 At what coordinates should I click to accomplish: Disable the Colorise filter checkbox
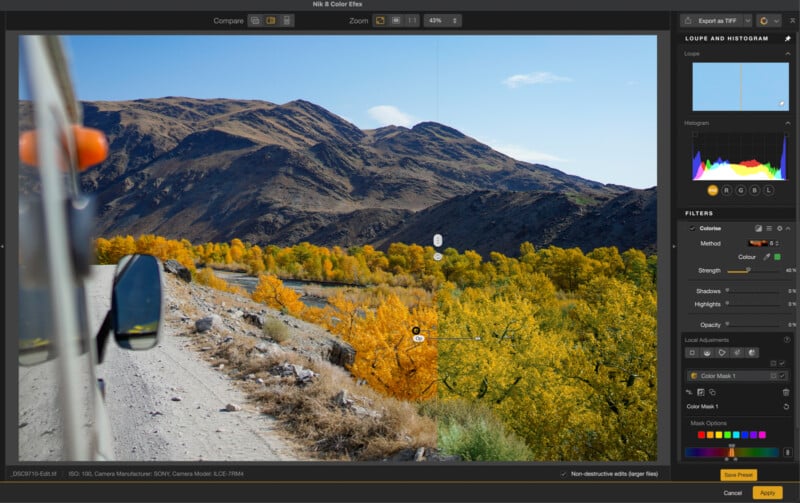pos(691,229)
